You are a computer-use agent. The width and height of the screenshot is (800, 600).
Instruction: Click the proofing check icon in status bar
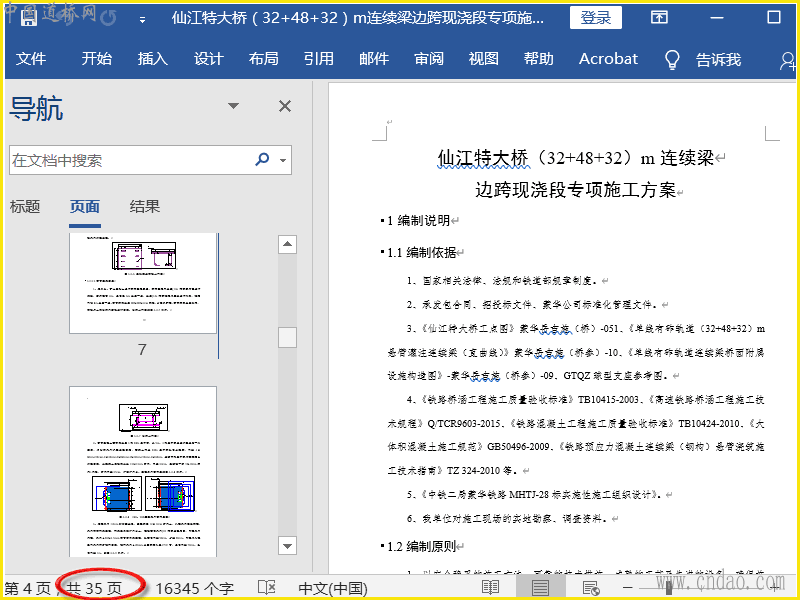[x=266, y=587]
